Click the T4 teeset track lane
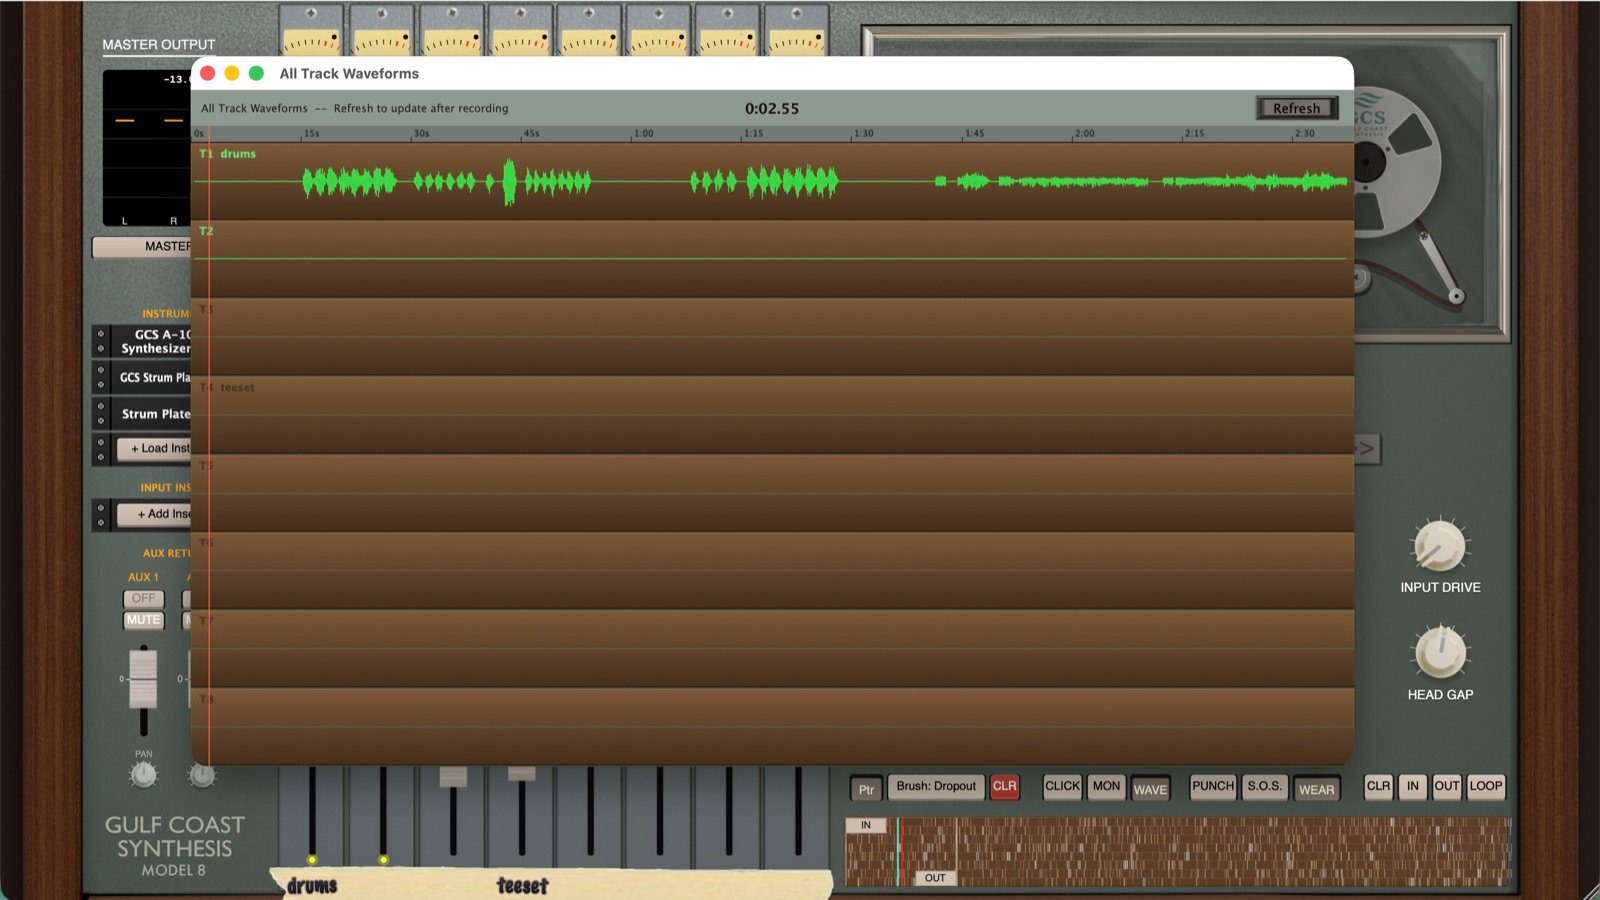 770,415
